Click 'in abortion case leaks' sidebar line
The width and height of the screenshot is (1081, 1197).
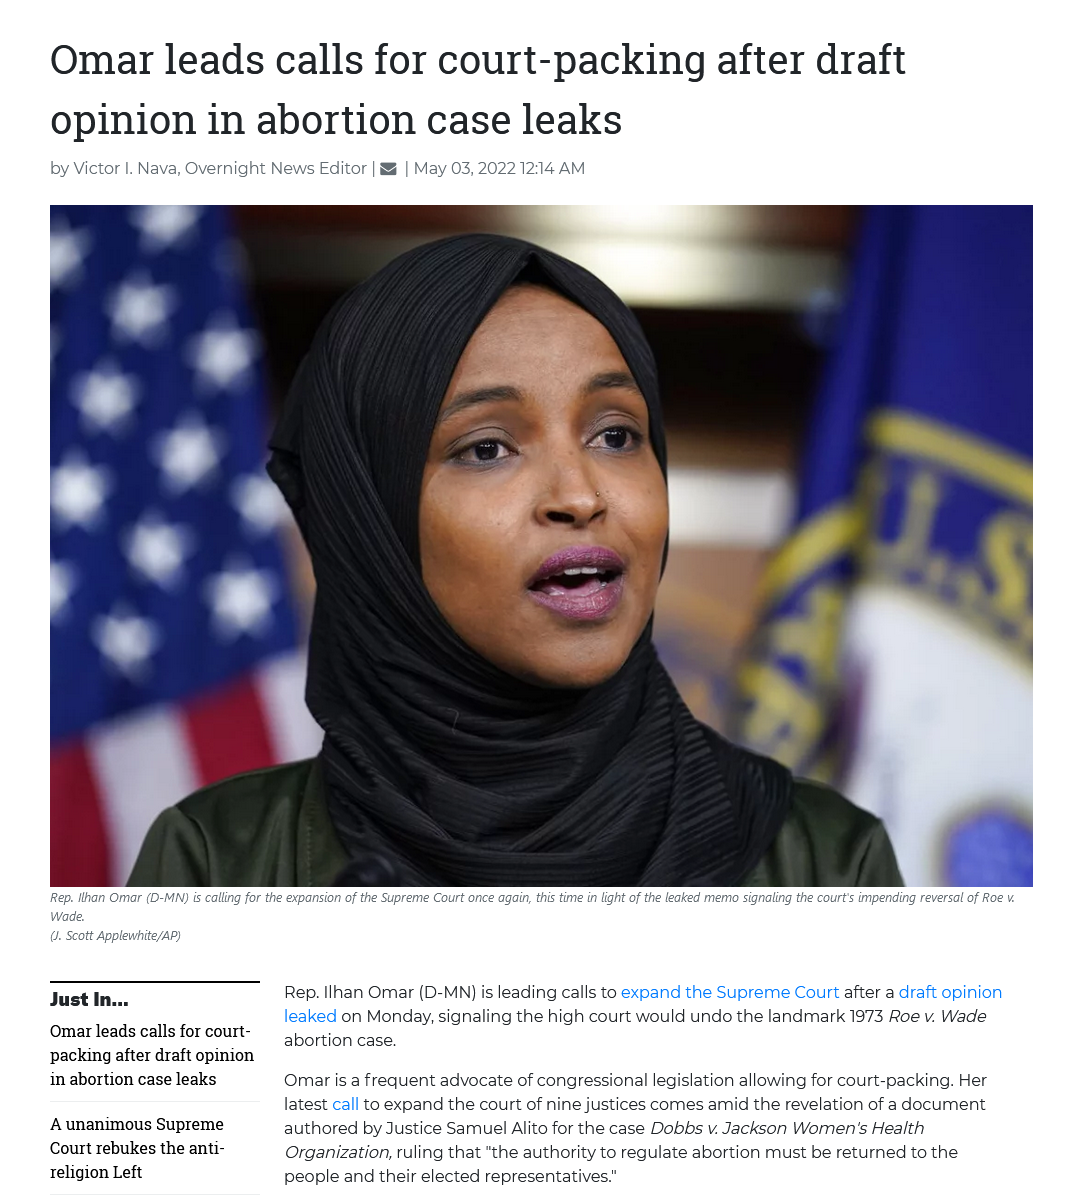point(133,1079)
